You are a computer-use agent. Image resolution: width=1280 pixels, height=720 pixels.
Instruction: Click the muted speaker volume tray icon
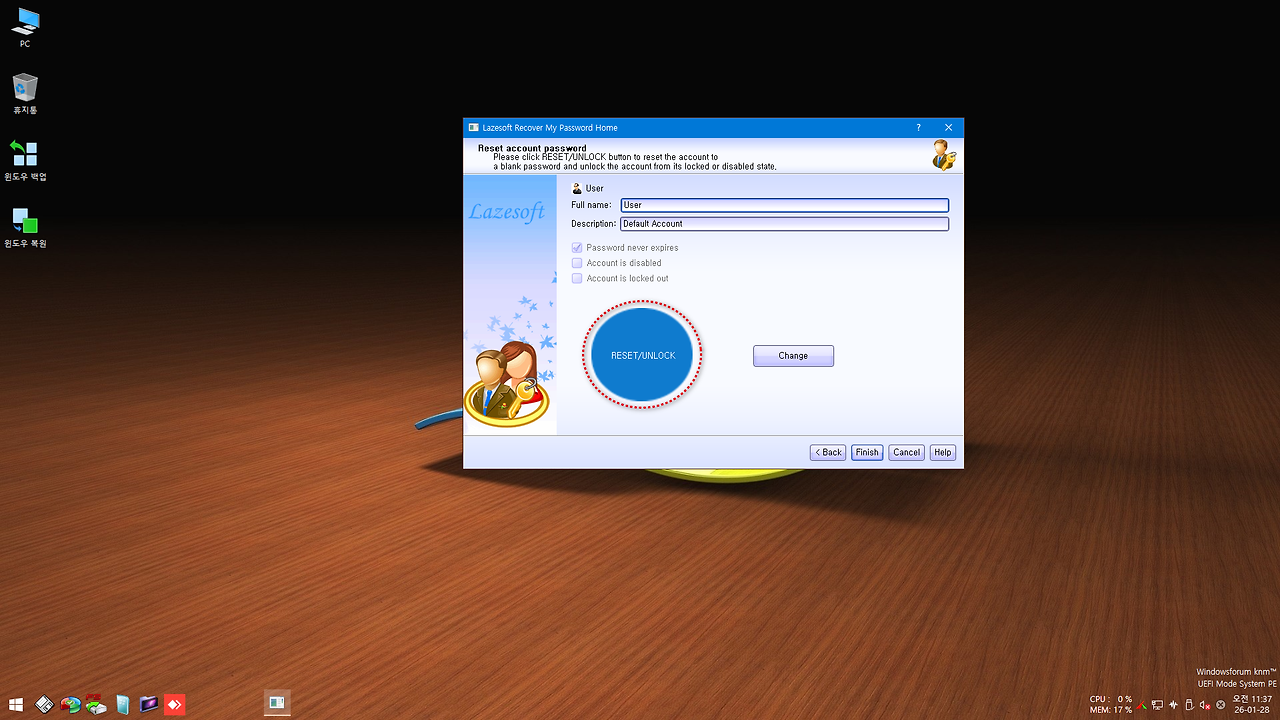coord(1204,705)
